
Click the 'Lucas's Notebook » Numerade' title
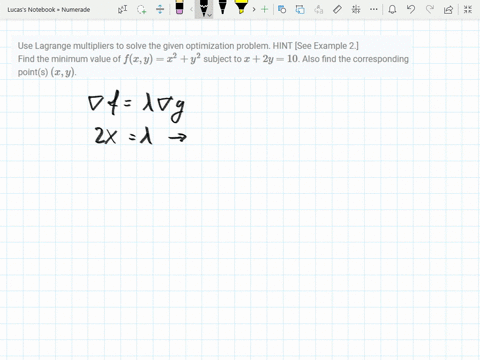pyautogui.click(x=49, y=10)
